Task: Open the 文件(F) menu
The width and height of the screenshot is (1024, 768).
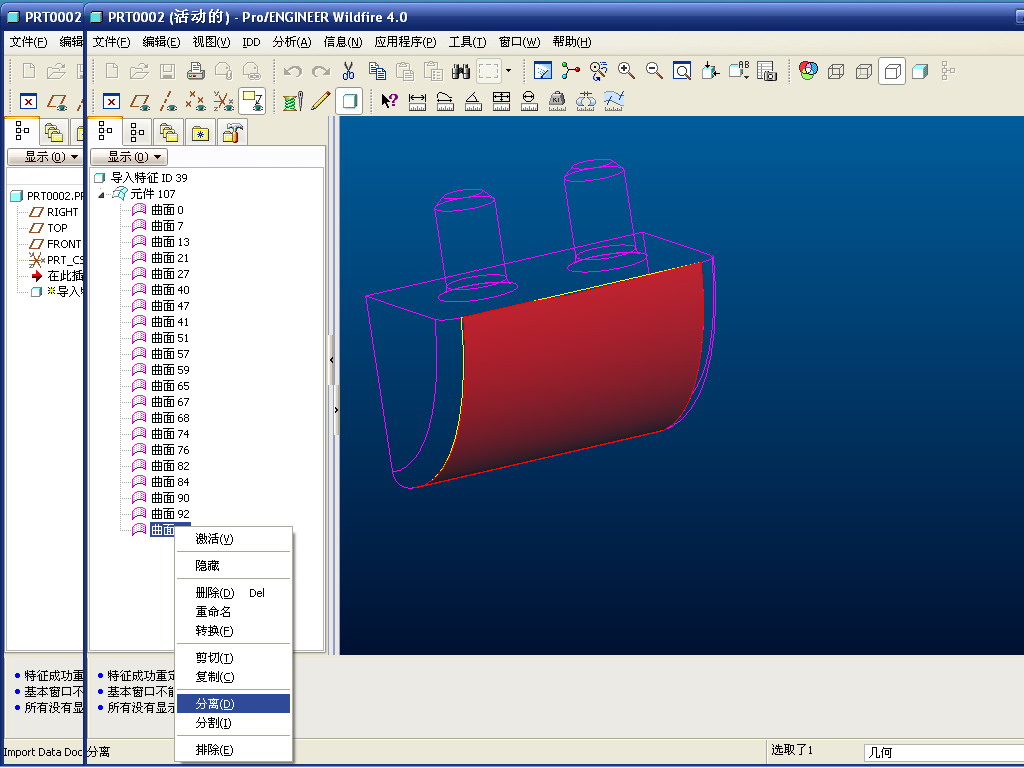Action: click(x=111, y=42)
